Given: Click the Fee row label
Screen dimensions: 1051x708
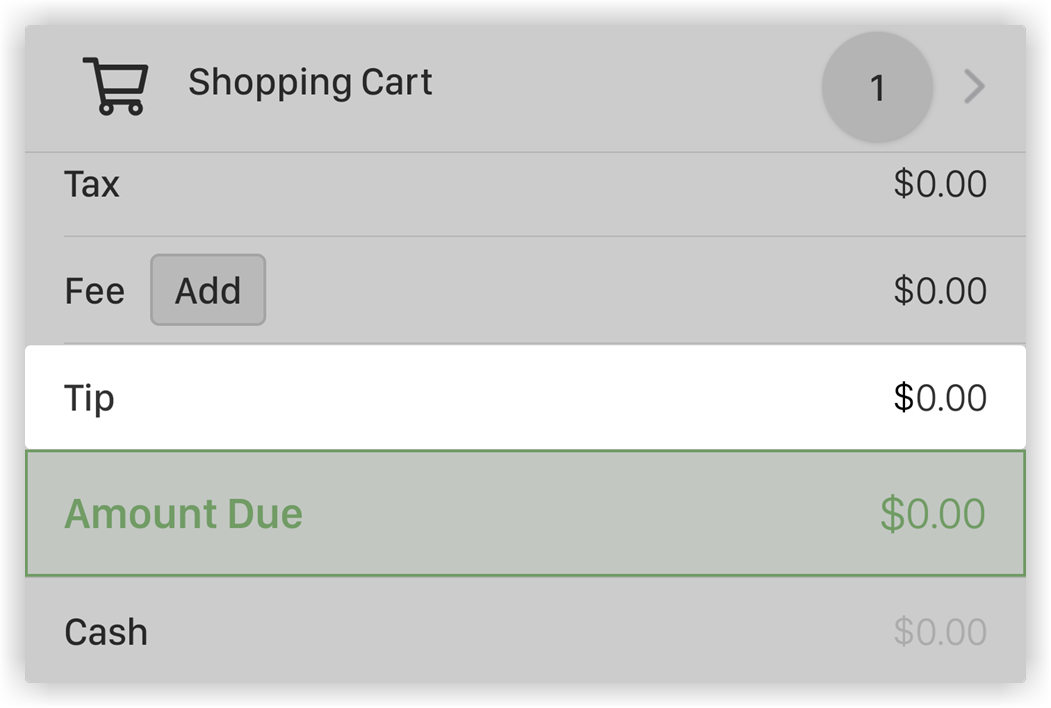Looking at the screenshot, I should pyautogui.click(x=94, y=290).
